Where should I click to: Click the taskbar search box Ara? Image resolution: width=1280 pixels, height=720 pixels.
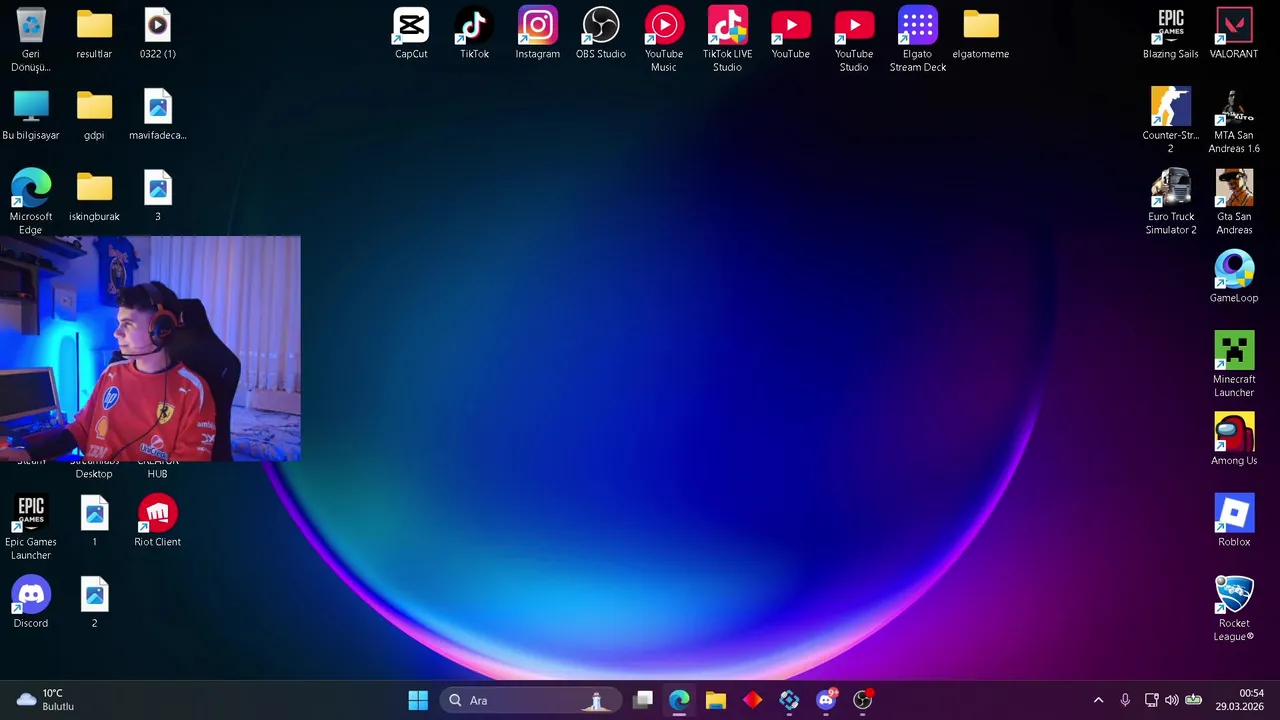(x=530, y=700)
